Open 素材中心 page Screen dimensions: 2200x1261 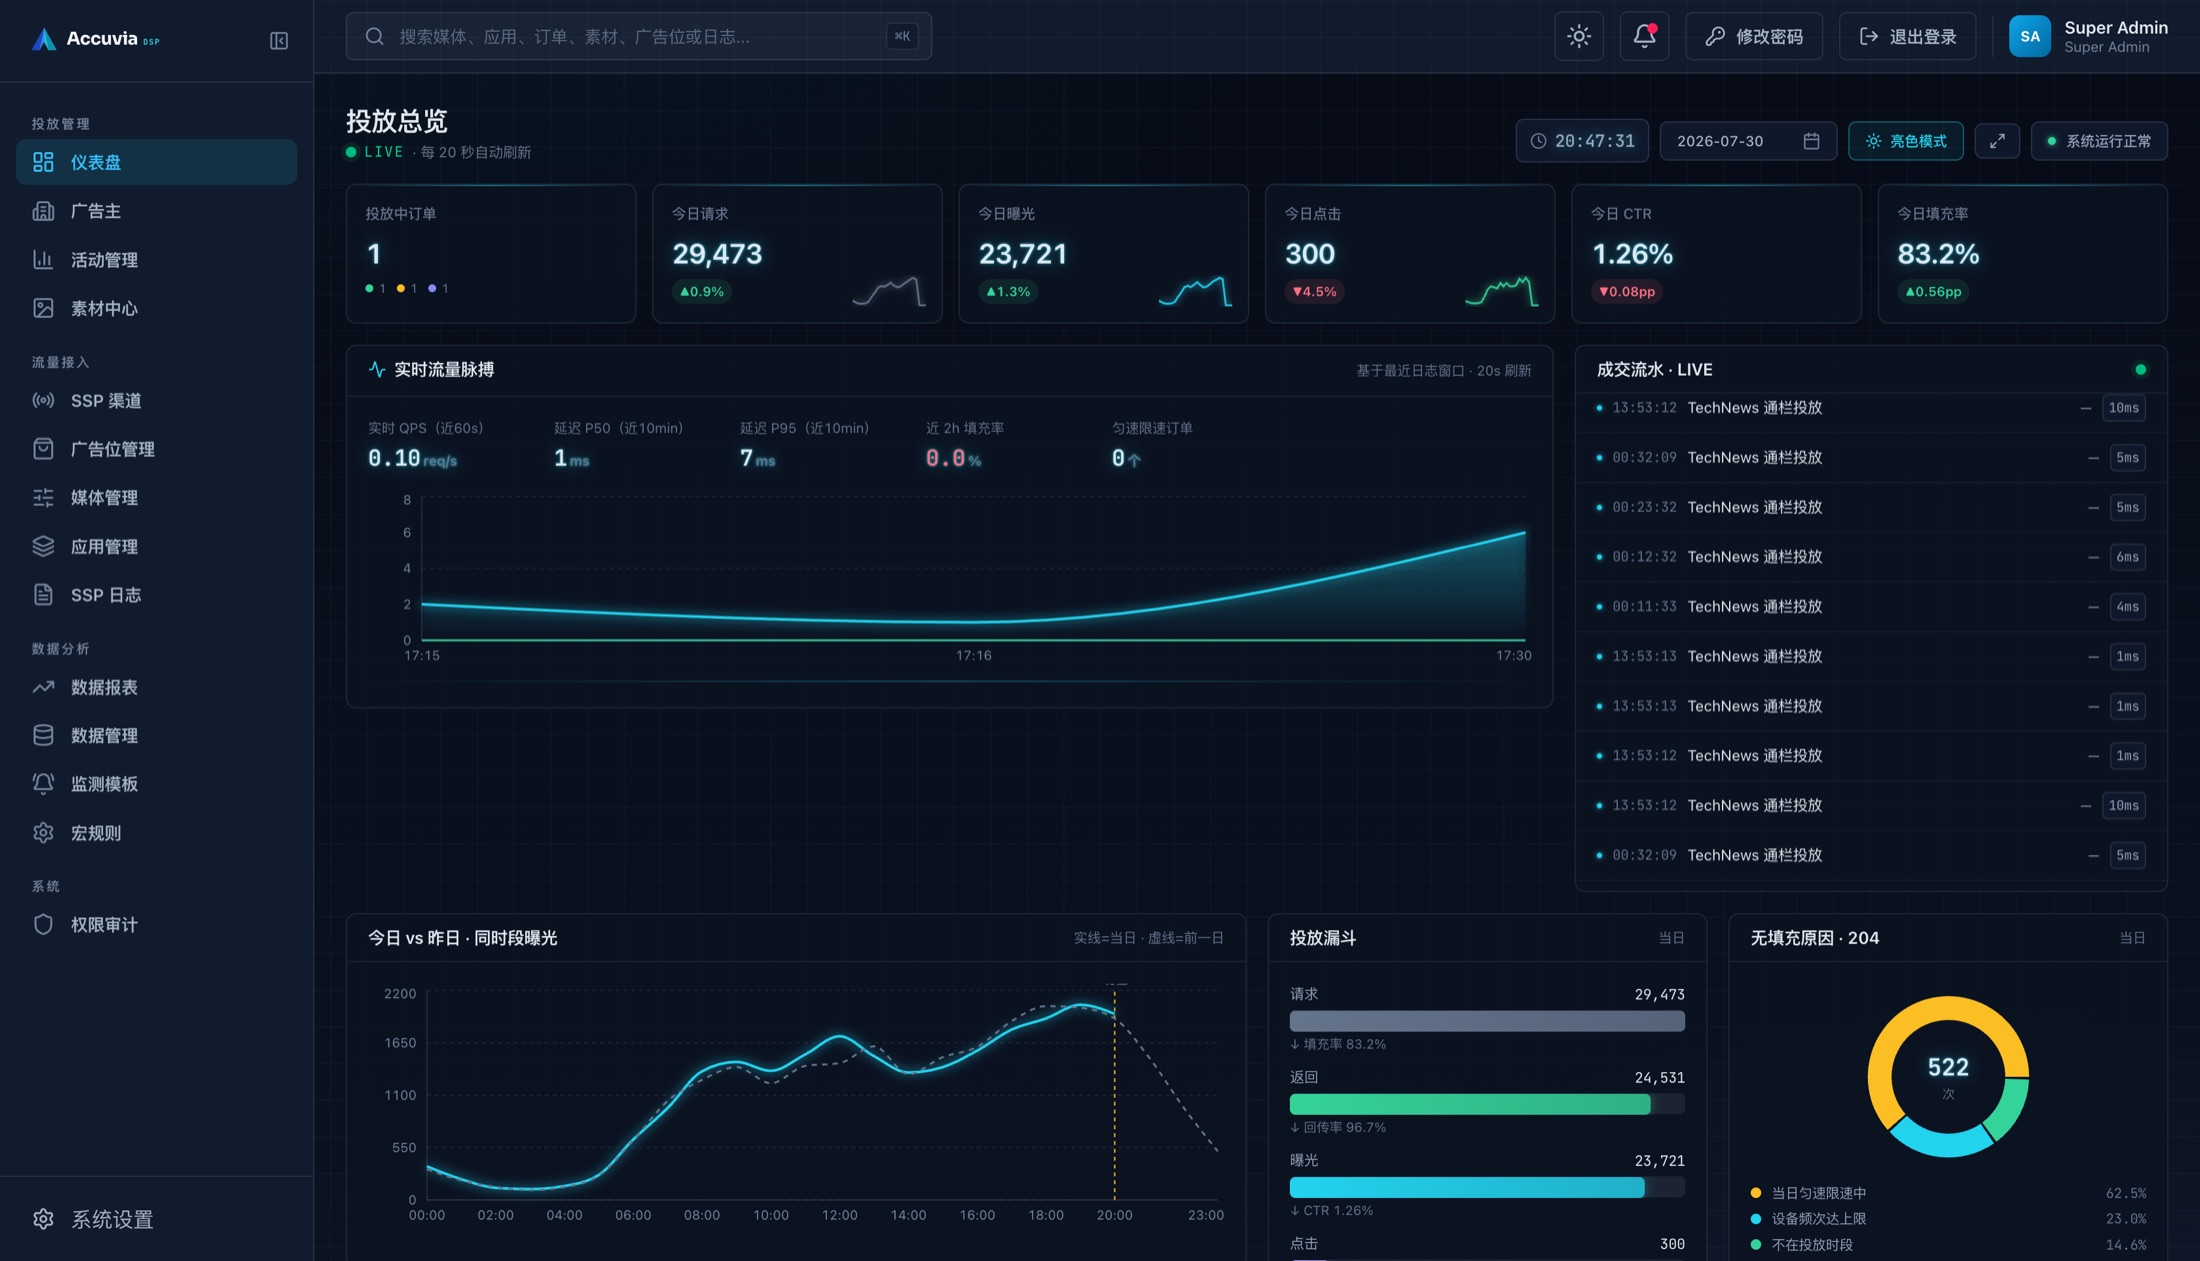pos(156,308)
